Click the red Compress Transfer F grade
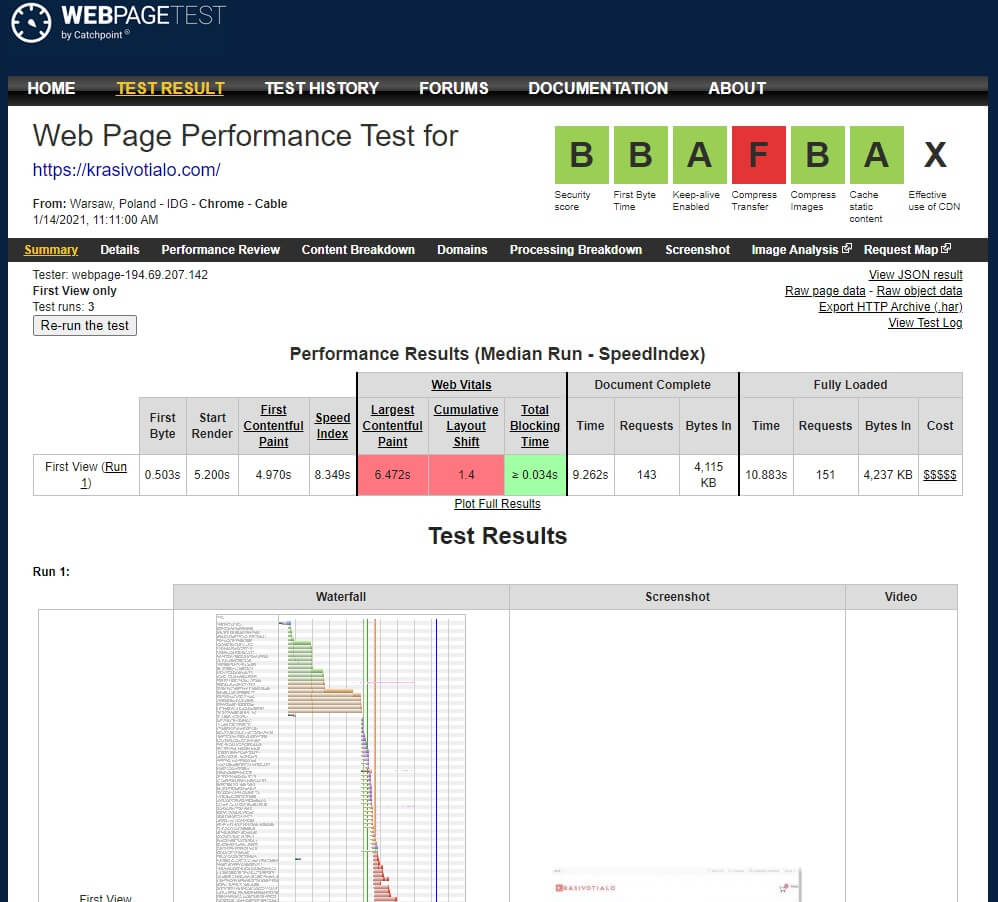Viewport: 998px width, 902px height. [758, 155]
